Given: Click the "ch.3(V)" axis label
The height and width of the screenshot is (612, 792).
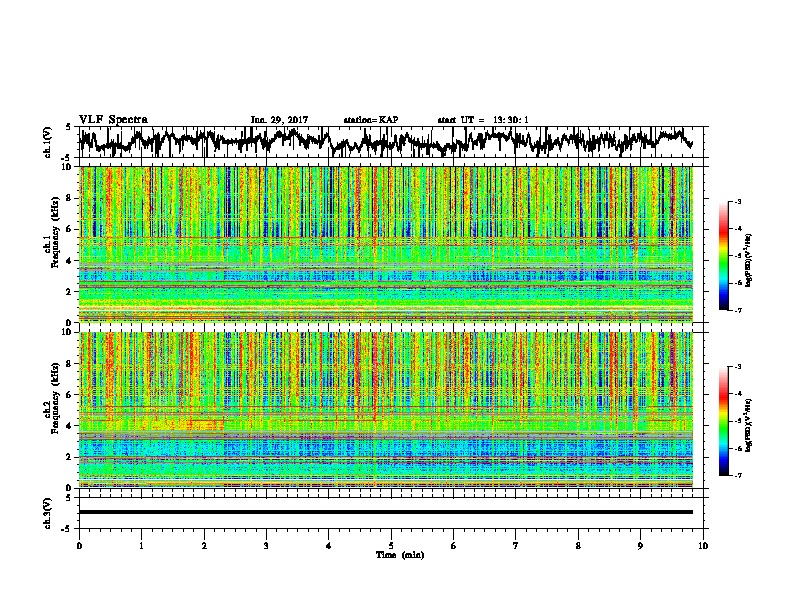Looking at the screenshot, I should click(47, 513).
